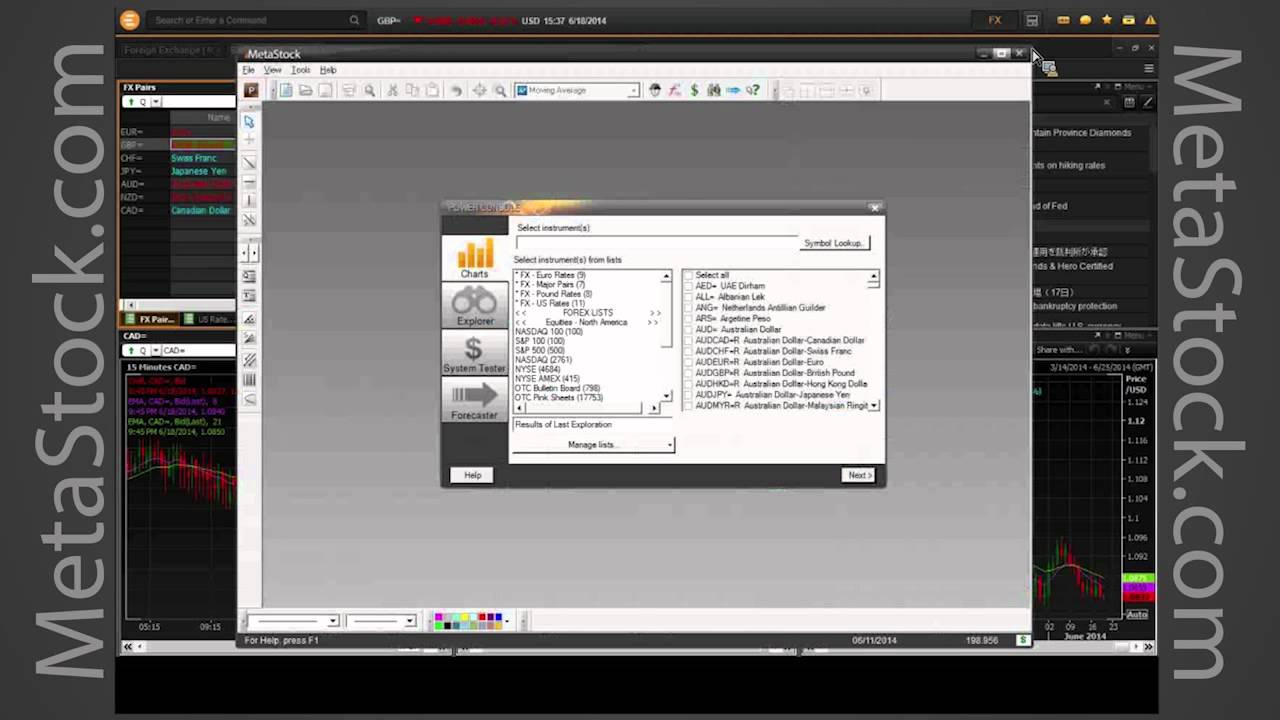Open the Q dropdown in FX Pairs panel
The height and width of the screenshot is (720, 1280).
point(156,102)
